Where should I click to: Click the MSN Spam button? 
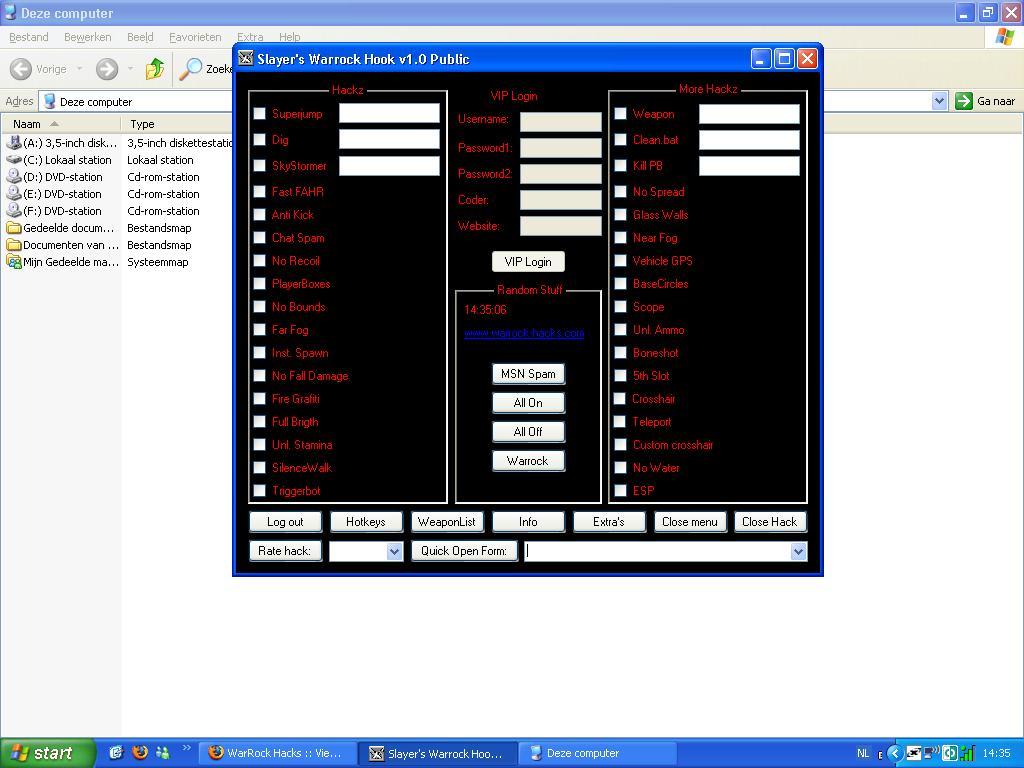point(528,374)
